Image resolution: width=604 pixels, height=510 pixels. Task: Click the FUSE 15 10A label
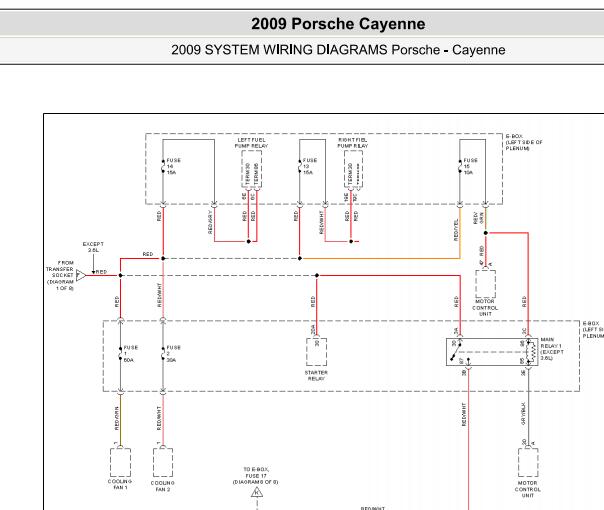click(470, 166)
